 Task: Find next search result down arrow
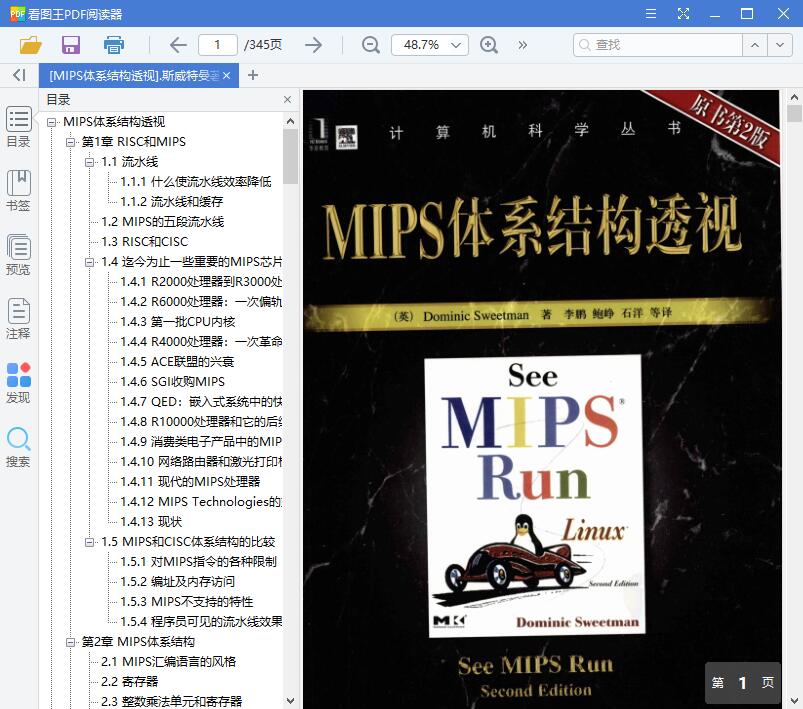(x=780, y=45)
